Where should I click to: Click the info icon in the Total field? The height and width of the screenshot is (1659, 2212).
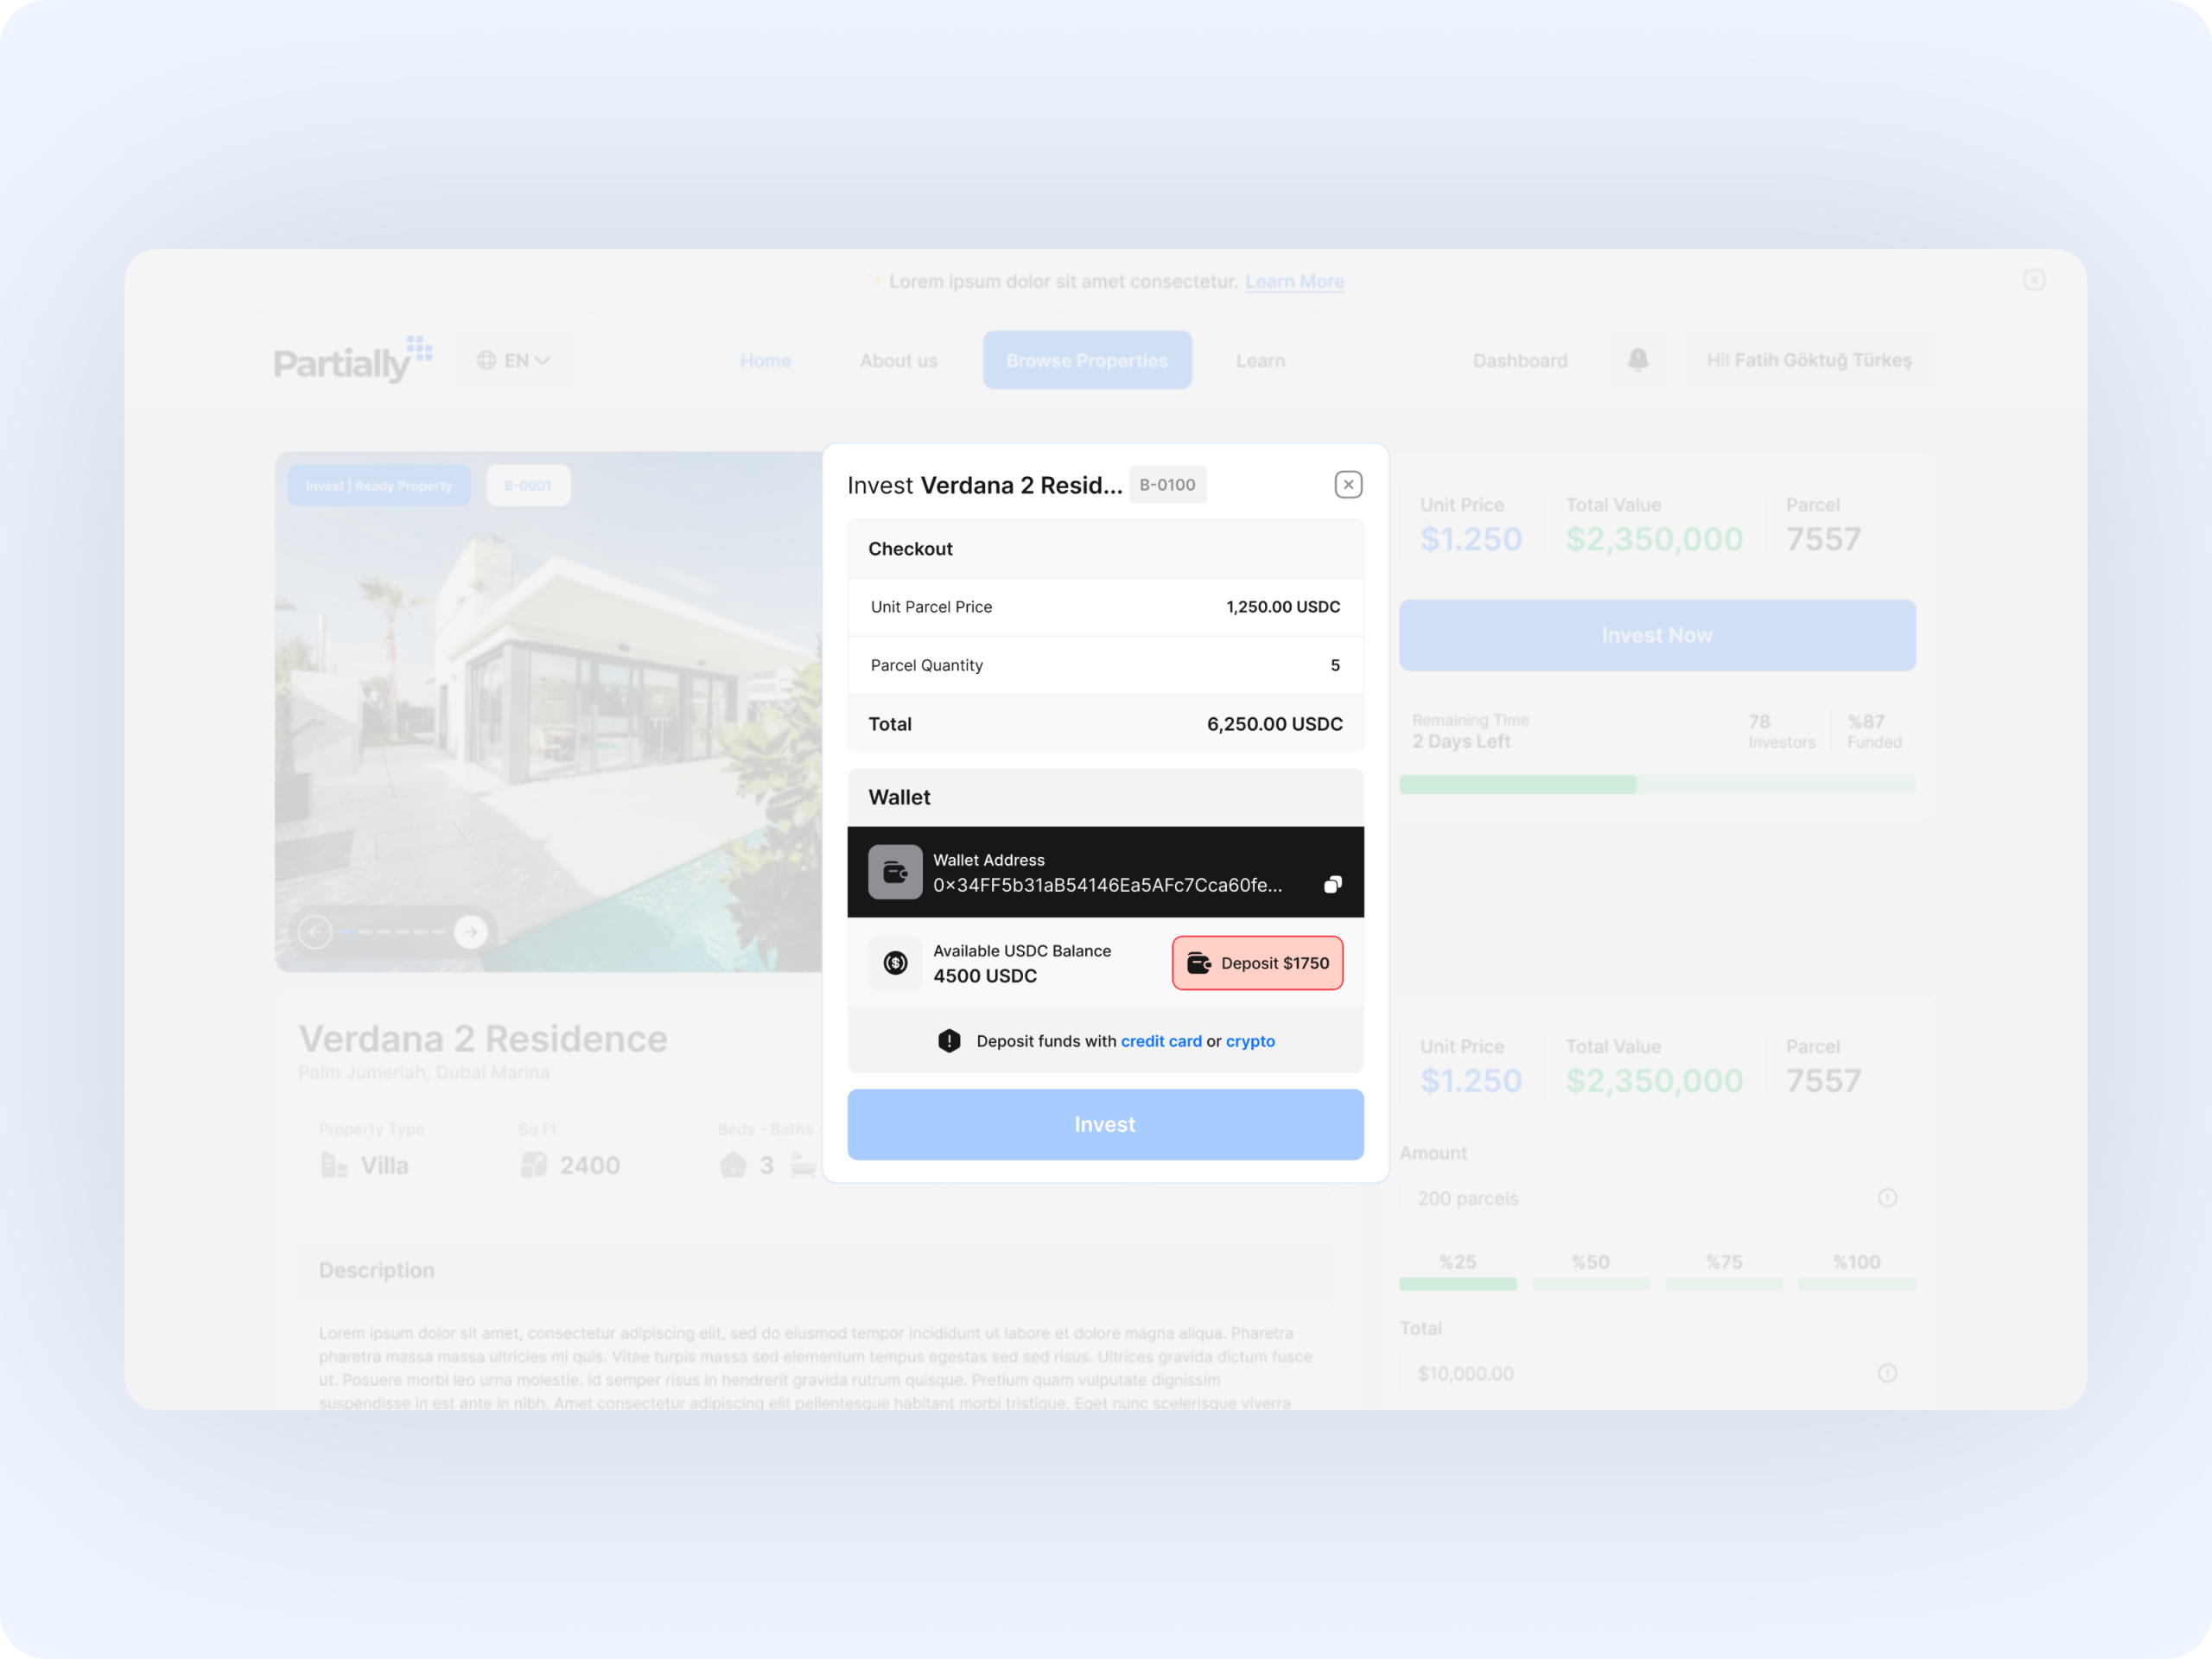1886,1374
